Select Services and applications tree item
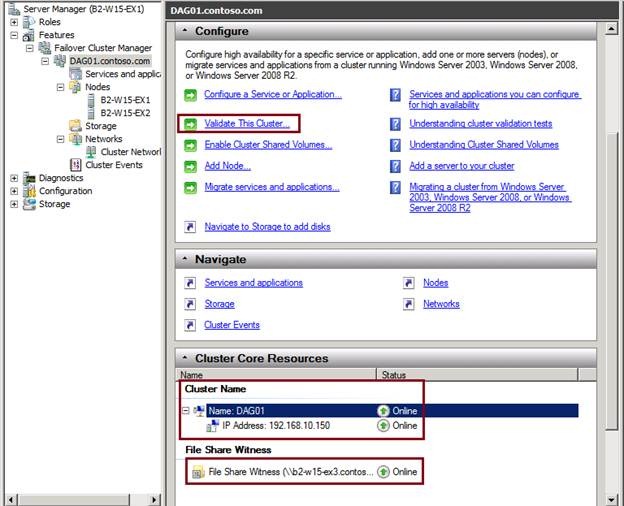This screenshot has width=624, height=506. (123, 74)
